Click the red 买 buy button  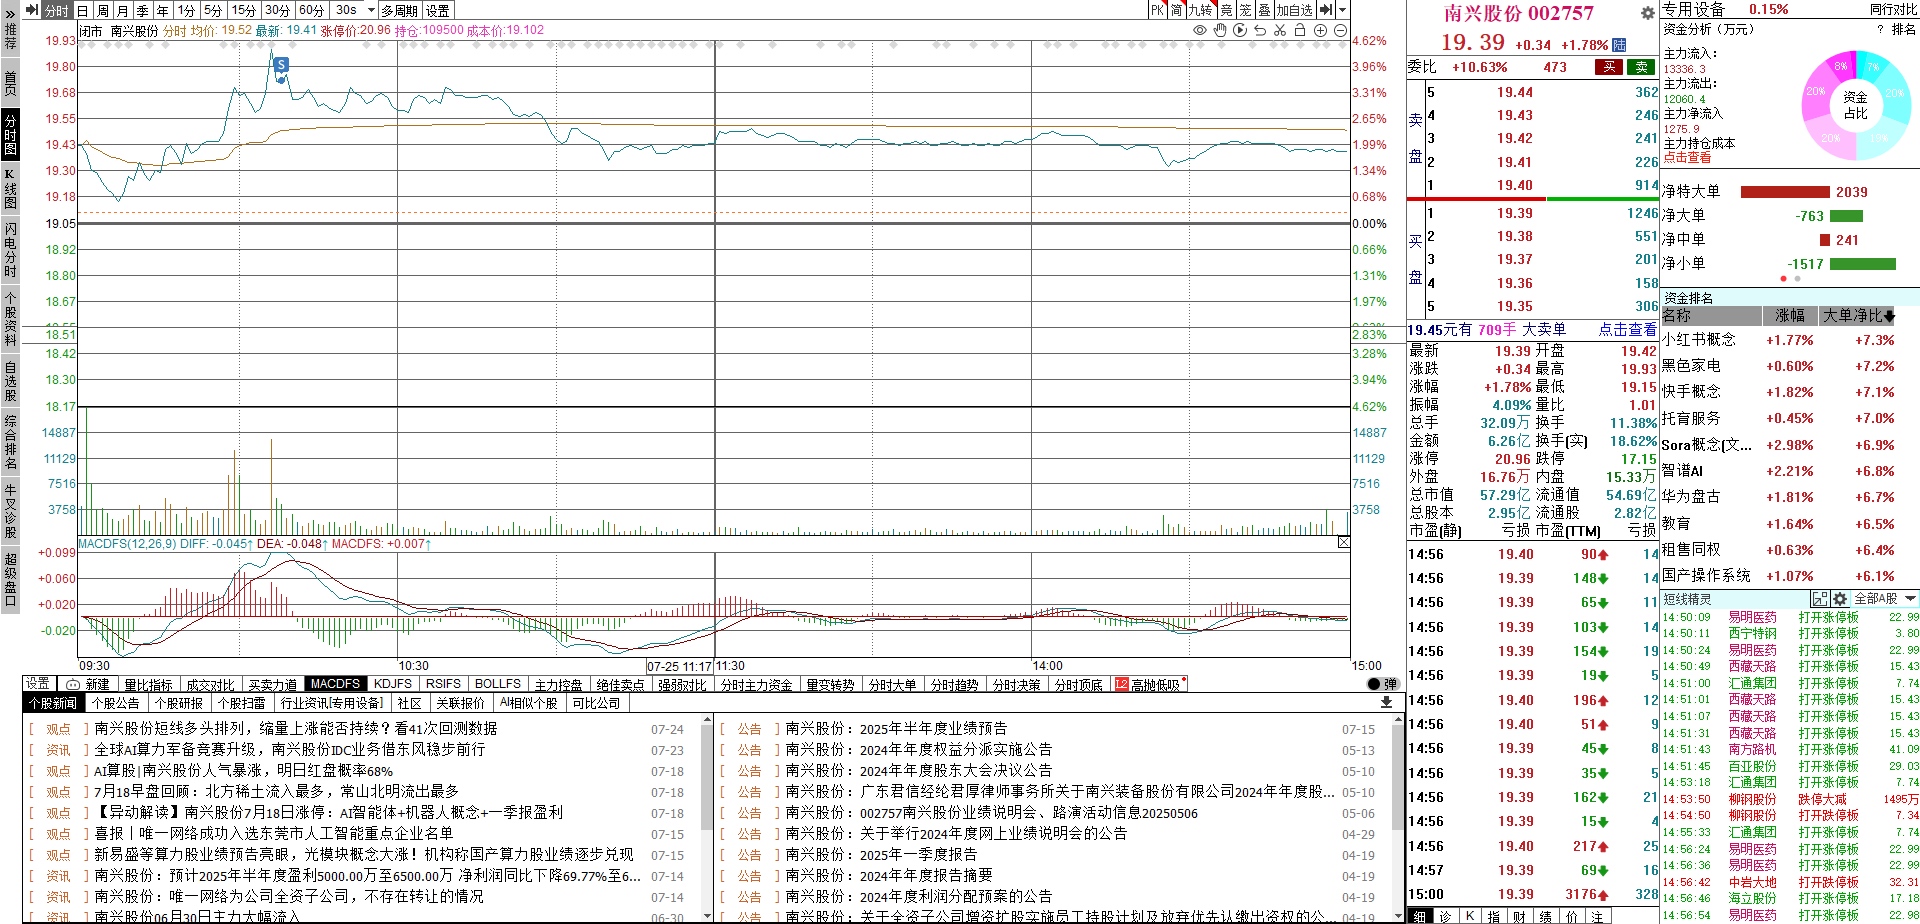click(x=1609, y=67)
